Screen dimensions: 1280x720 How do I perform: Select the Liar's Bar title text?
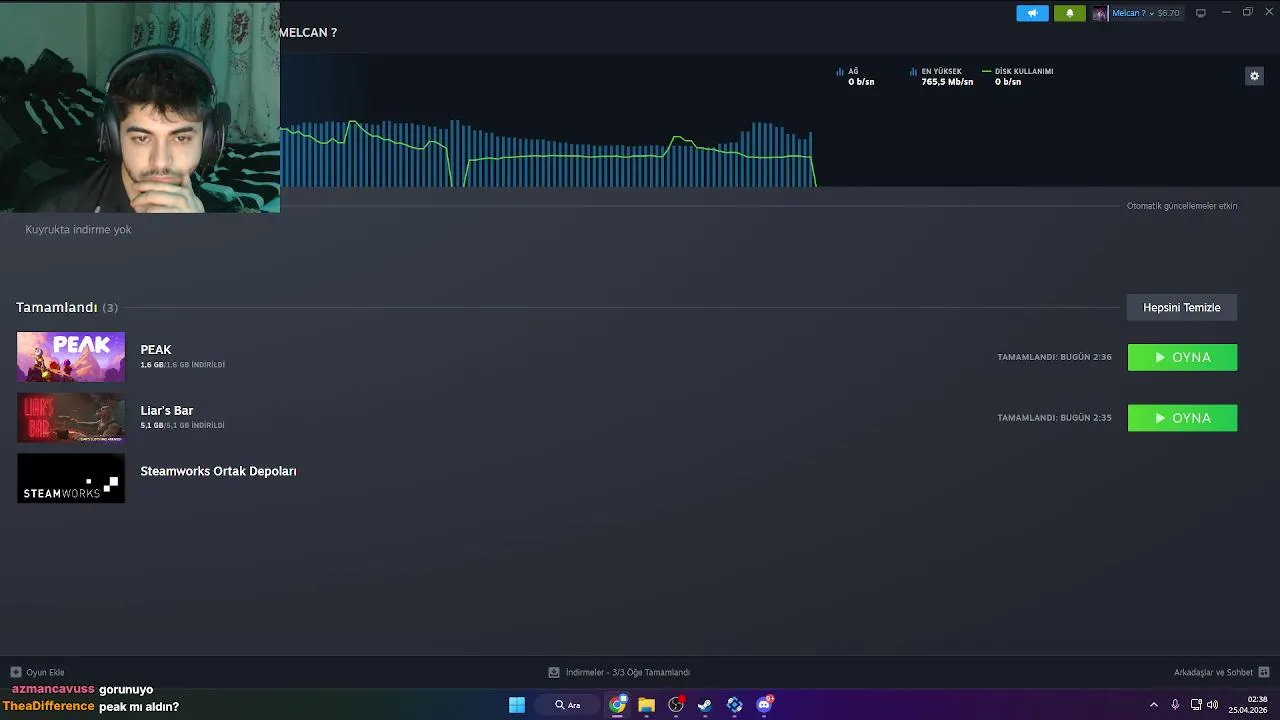pos(167,410)
